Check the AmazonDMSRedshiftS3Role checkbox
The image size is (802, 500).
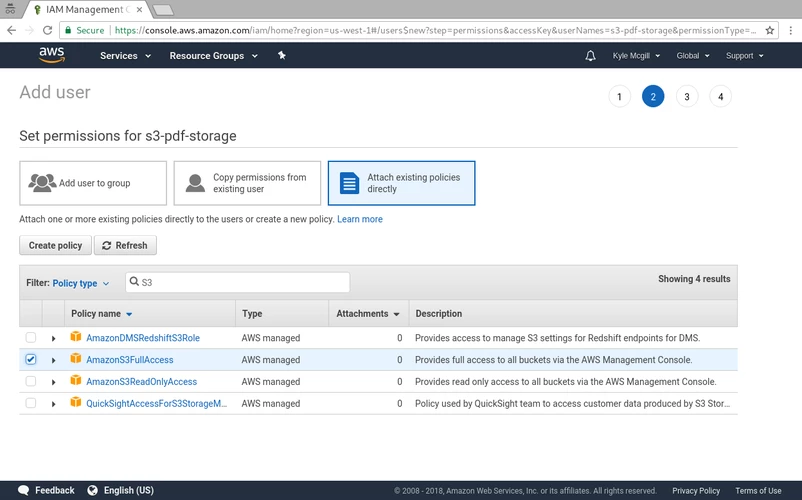(x=31, y=337)
